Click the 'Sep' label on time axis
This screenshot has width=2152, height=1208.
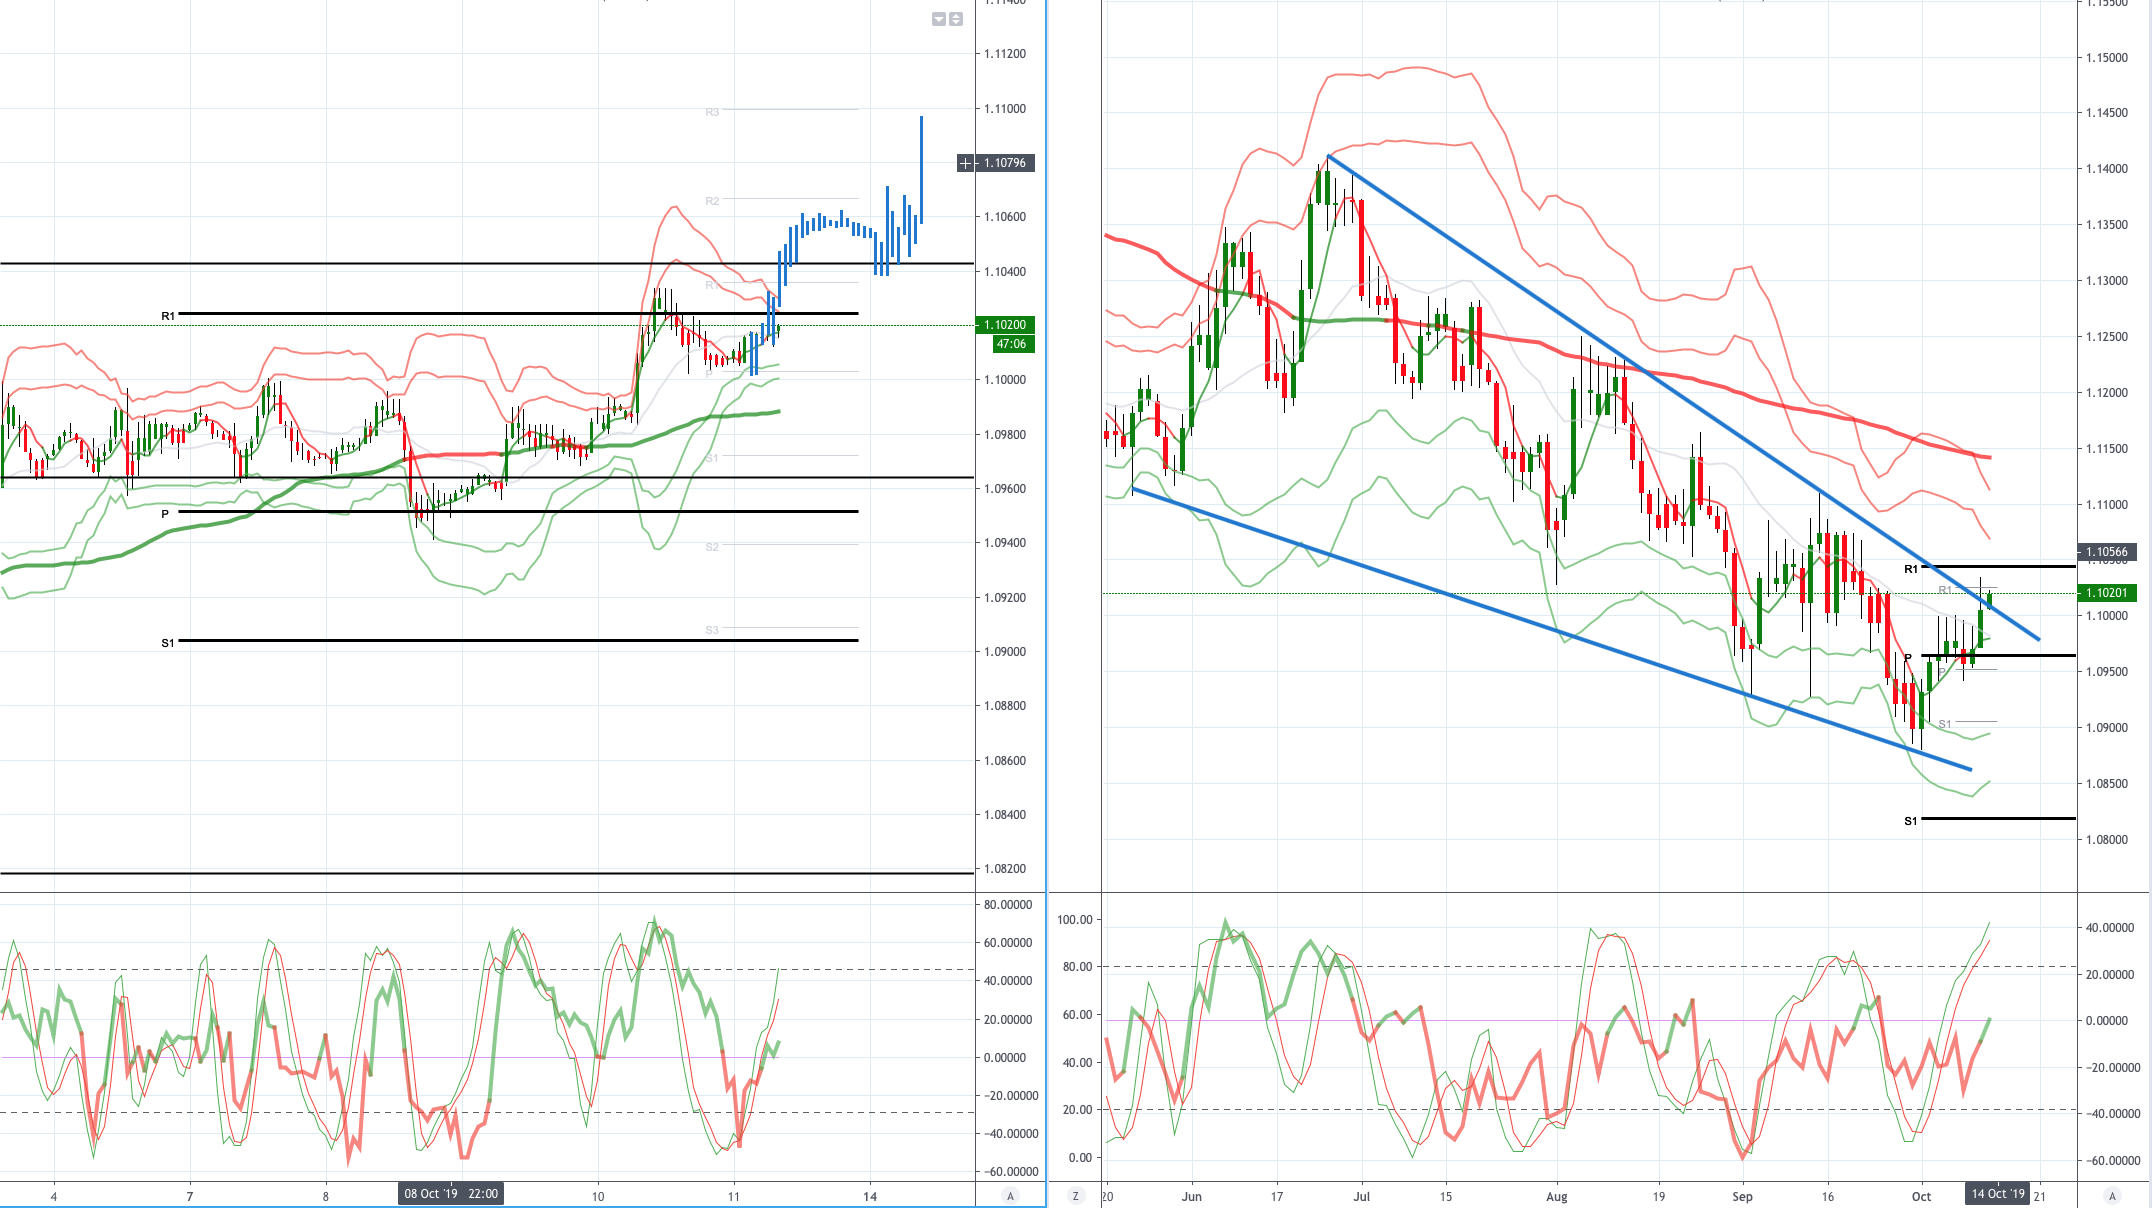[x=1742, y=1196]
